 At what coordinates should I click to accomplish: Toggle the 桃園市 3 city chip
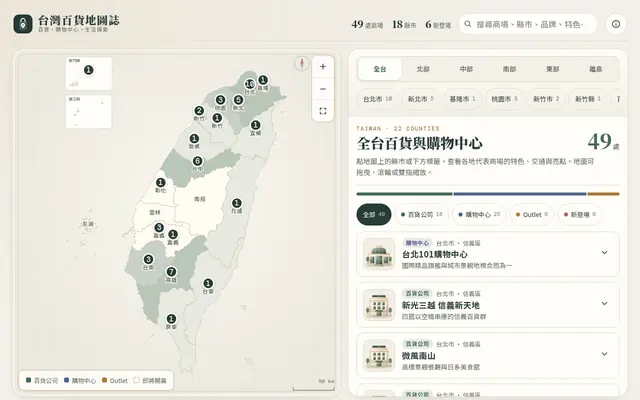[504, 99]
